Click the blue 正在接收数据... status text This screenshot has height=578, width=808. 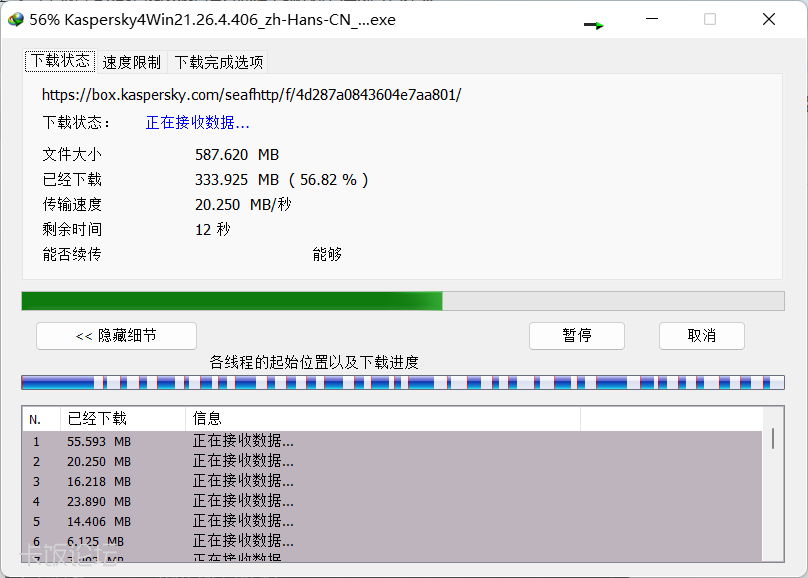(x=197, y=123)
